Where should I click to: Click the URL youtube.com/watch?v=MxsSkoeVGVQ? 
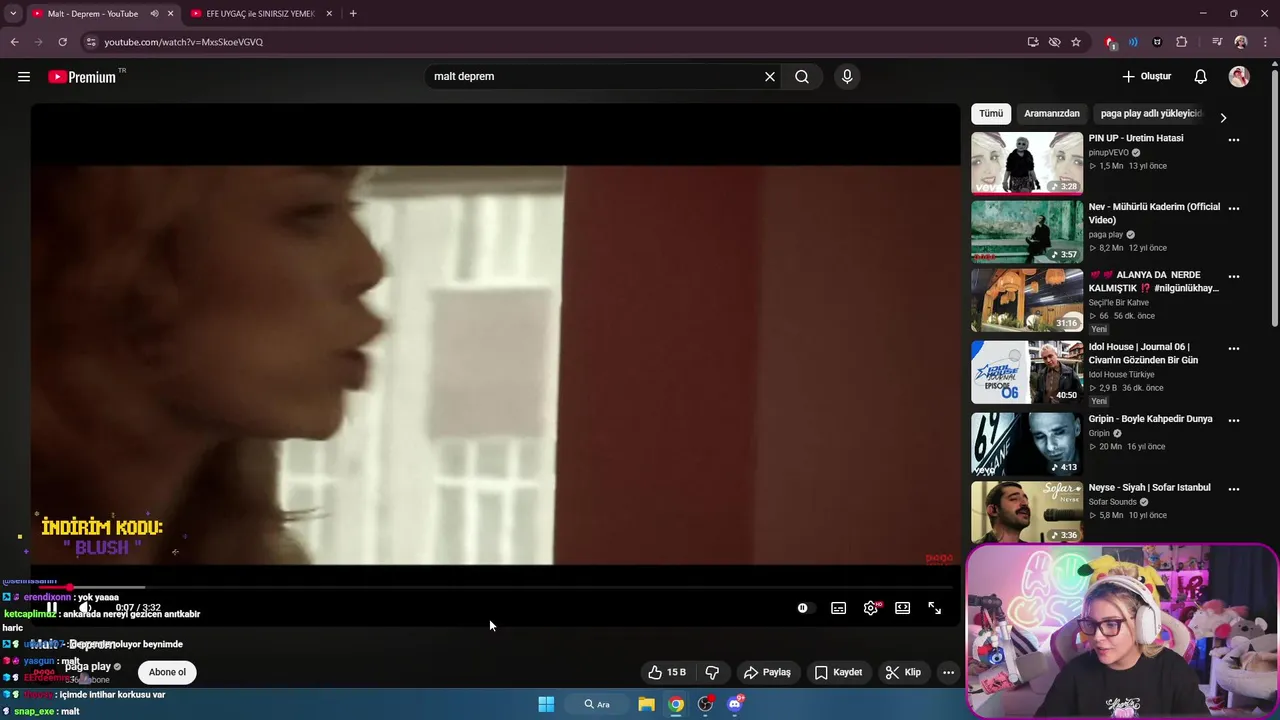pyautogui.click(x=184, y=42)
